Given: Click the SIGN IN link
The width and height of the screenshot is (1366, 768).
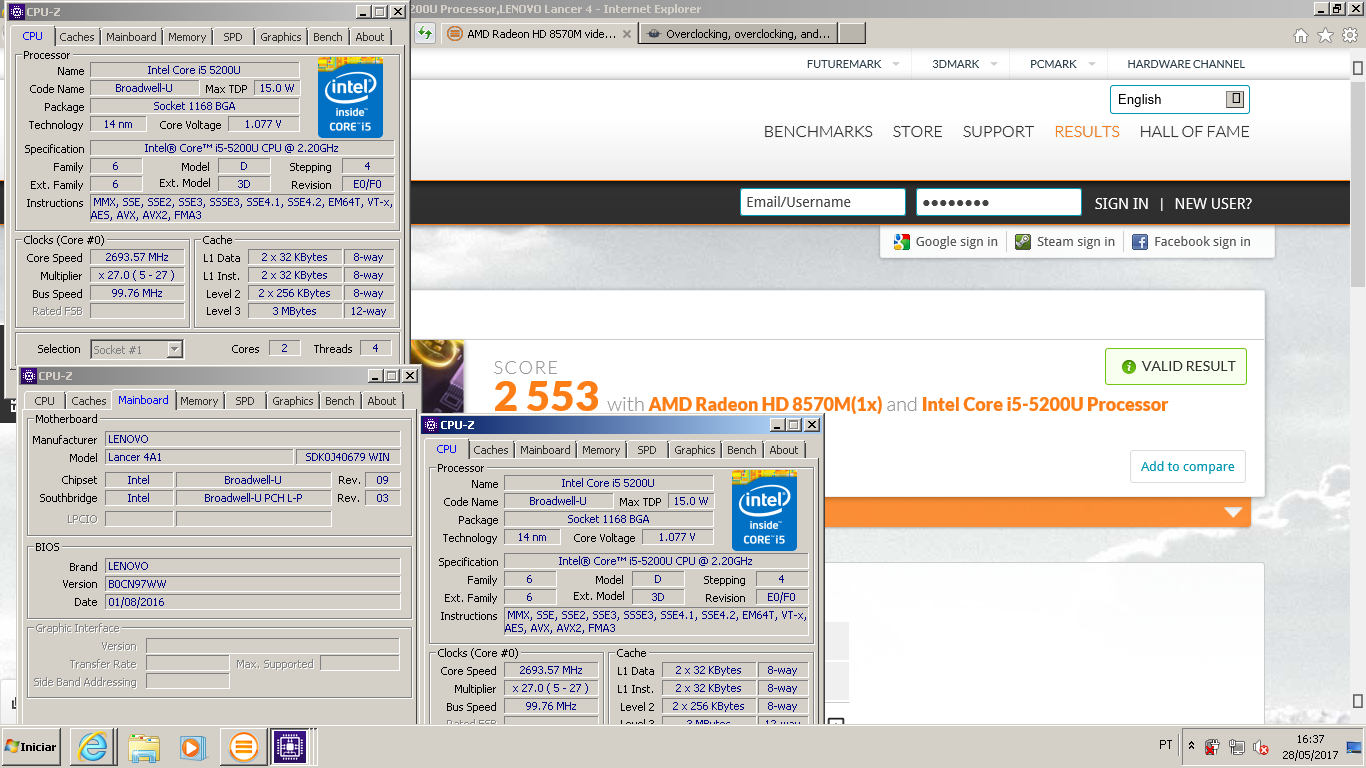Looking at the screenshot, I should (1121, 203).
